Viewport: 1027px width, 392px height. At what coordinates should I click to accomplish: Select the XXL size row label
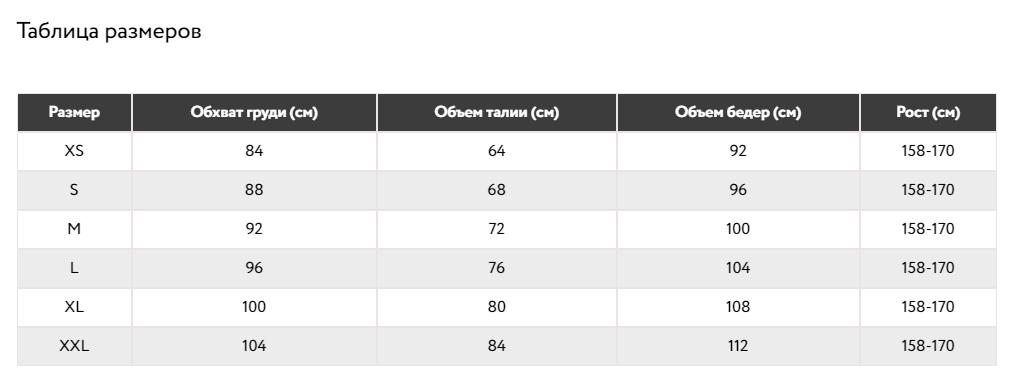click(74, 345)
